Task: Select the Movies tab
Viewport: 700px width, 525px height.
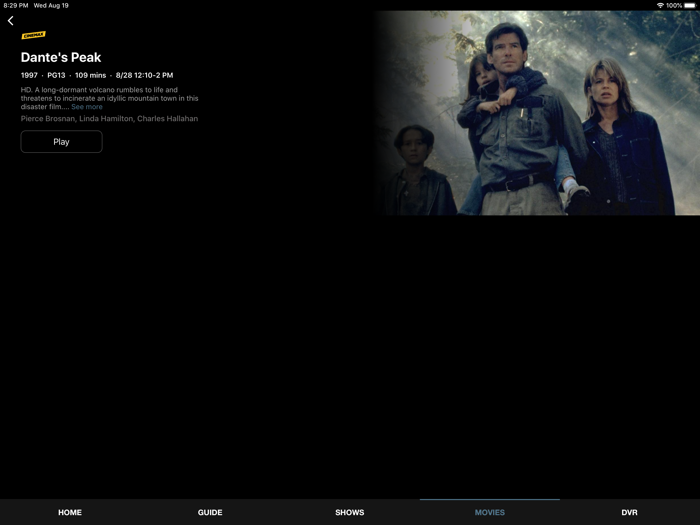Action: tap(490, 512)
